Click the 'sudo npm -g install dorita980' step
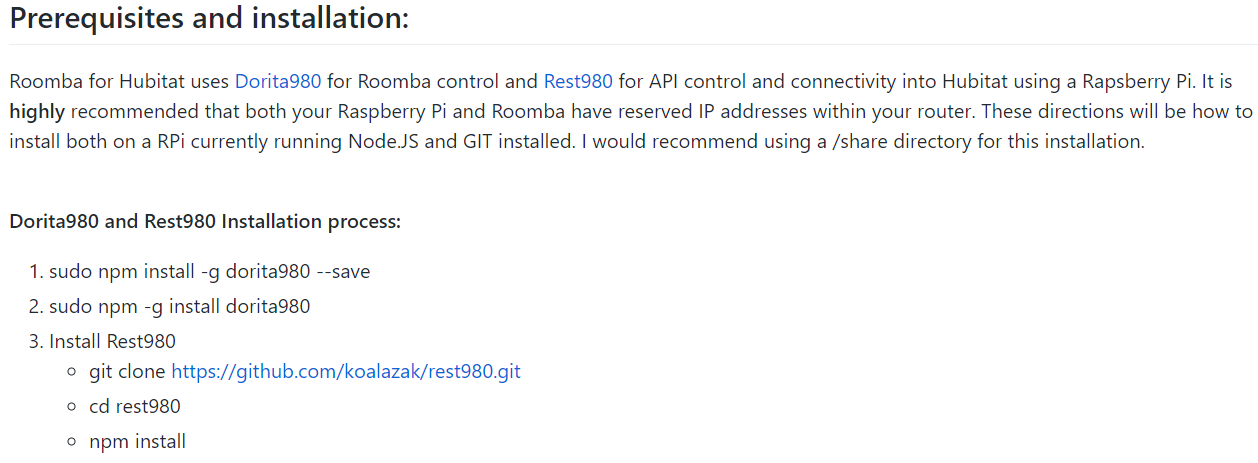The width and height of the screenshot is (1258, 463). click(x=180, y=306)
